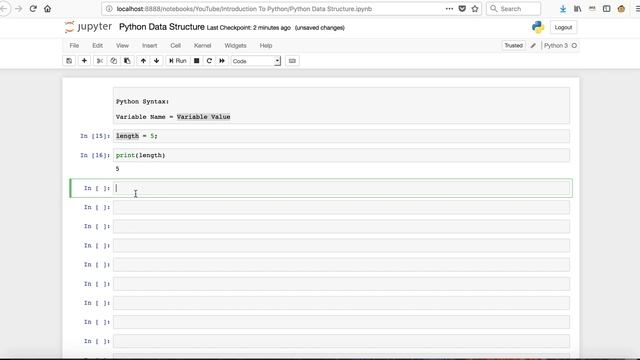
Task: Move selected cell down arrow
Action: [156, 61]
